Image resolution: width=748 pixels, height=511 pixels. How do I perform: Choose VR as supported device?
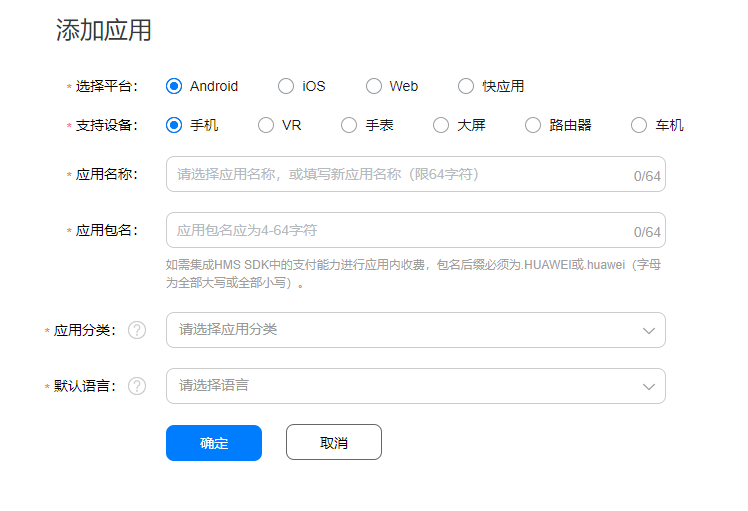266,125
